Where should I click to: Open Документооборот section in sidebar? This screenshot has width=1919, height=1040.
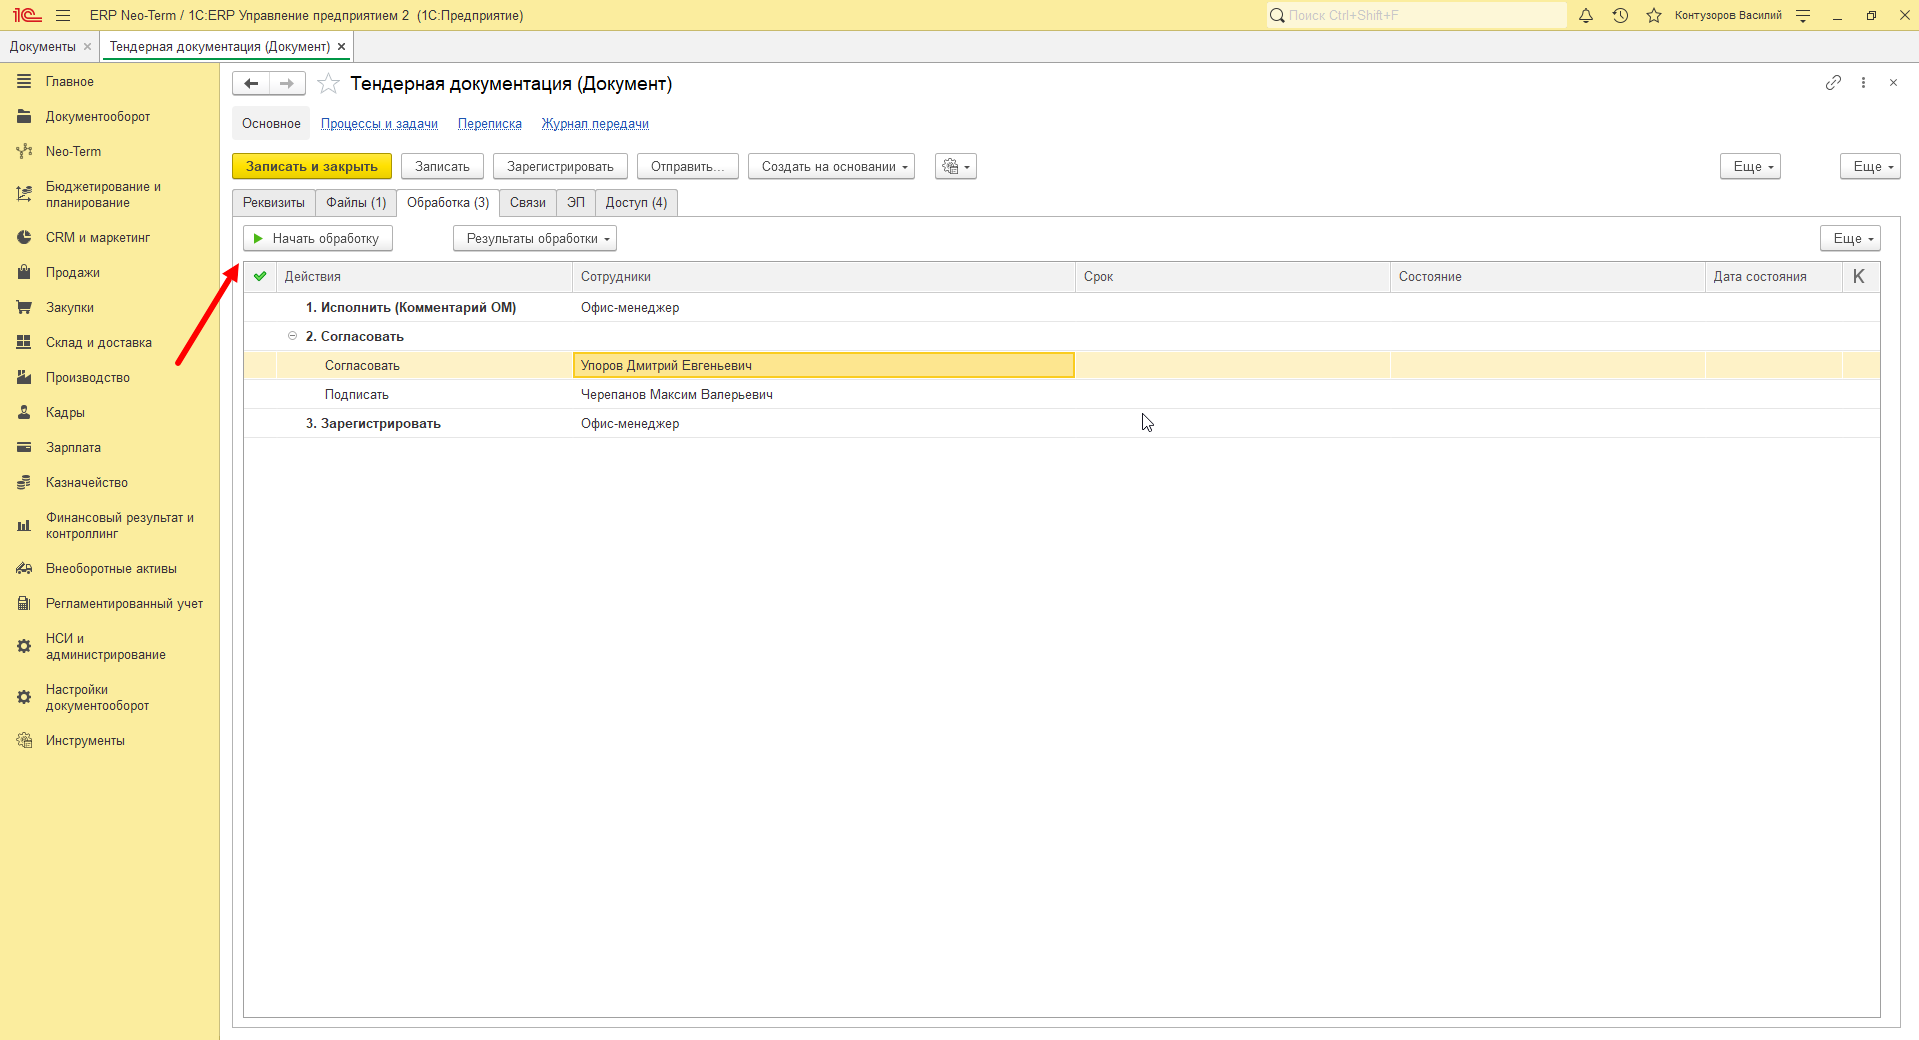pyautogui.click(x=98, y=116)
